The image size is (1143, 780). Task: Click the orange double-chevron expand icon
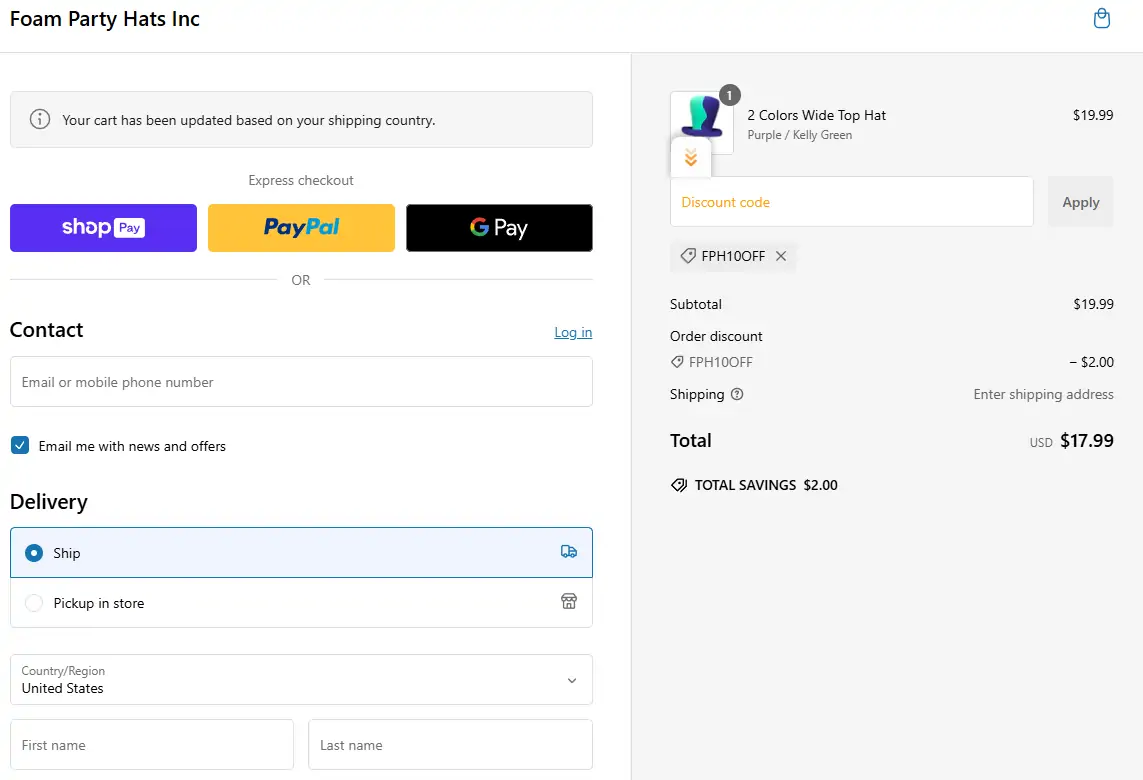coord(690,158)
